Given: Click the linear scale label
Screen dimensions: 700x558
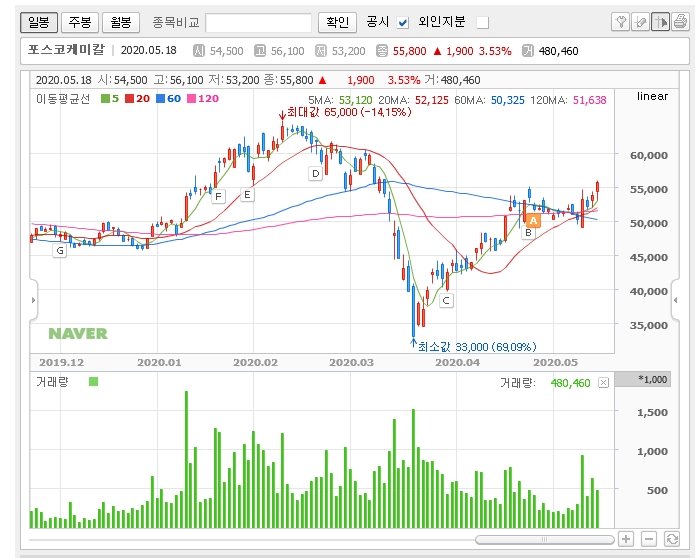Looking at the screenshot, I should 652,96.
